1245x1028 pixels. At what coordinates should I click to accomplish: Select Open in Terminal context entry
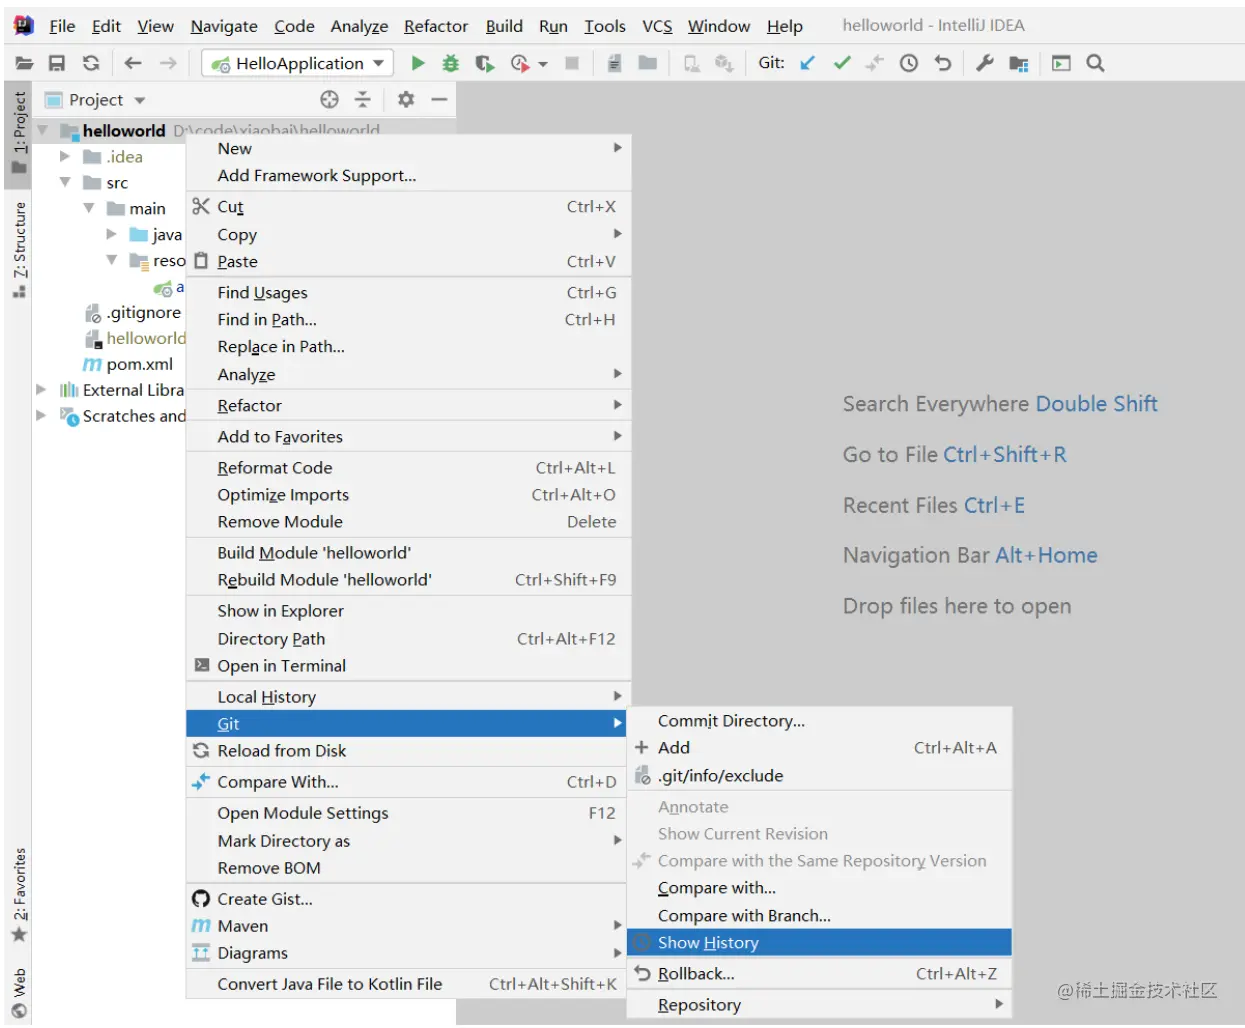pos(408,665)
